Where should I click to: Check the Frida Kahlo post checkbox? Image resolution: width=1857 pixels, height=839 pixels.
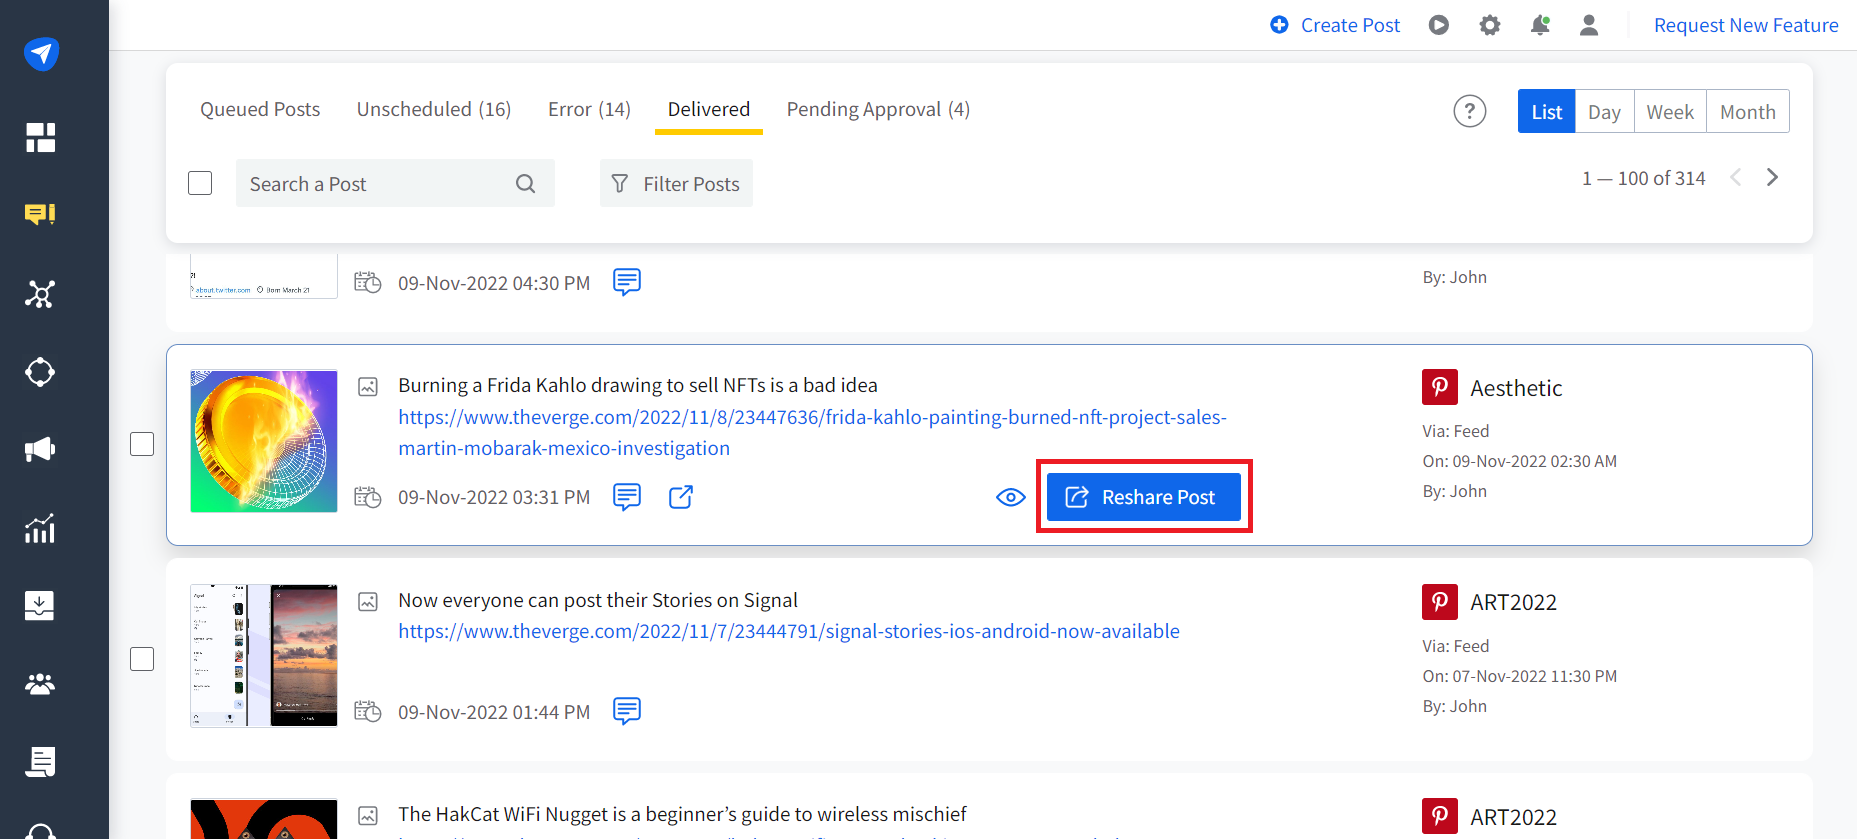pos(142,444)
